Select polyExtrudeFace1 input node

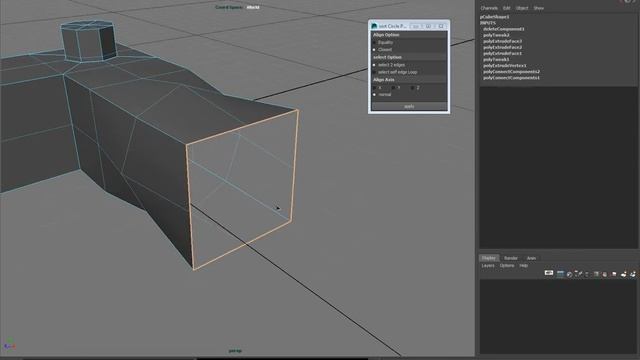pyautogui.click(x=502, y=53)
